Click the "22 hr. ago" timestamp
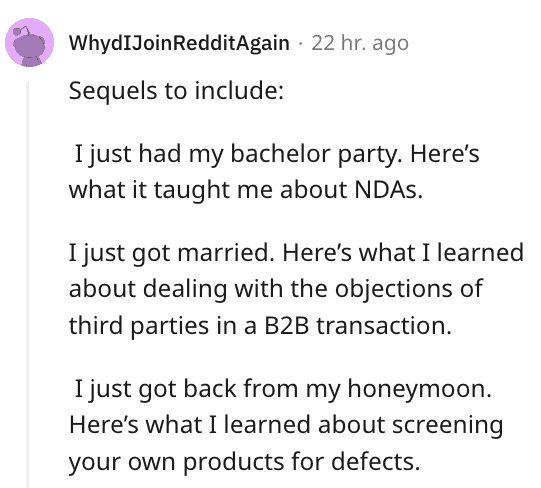This screenshot has height=488, width=541. tap(360, 43)
